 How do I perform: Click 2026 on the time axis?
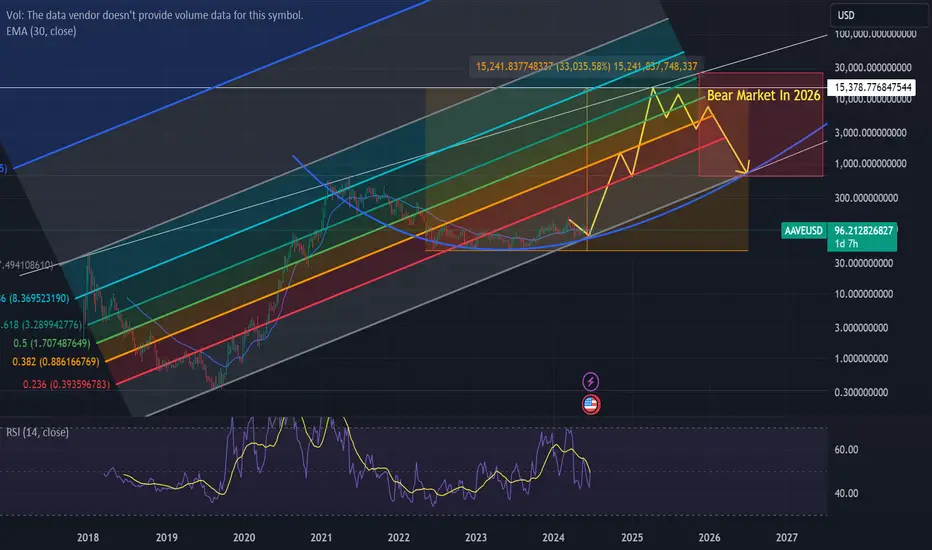[709, 538]
